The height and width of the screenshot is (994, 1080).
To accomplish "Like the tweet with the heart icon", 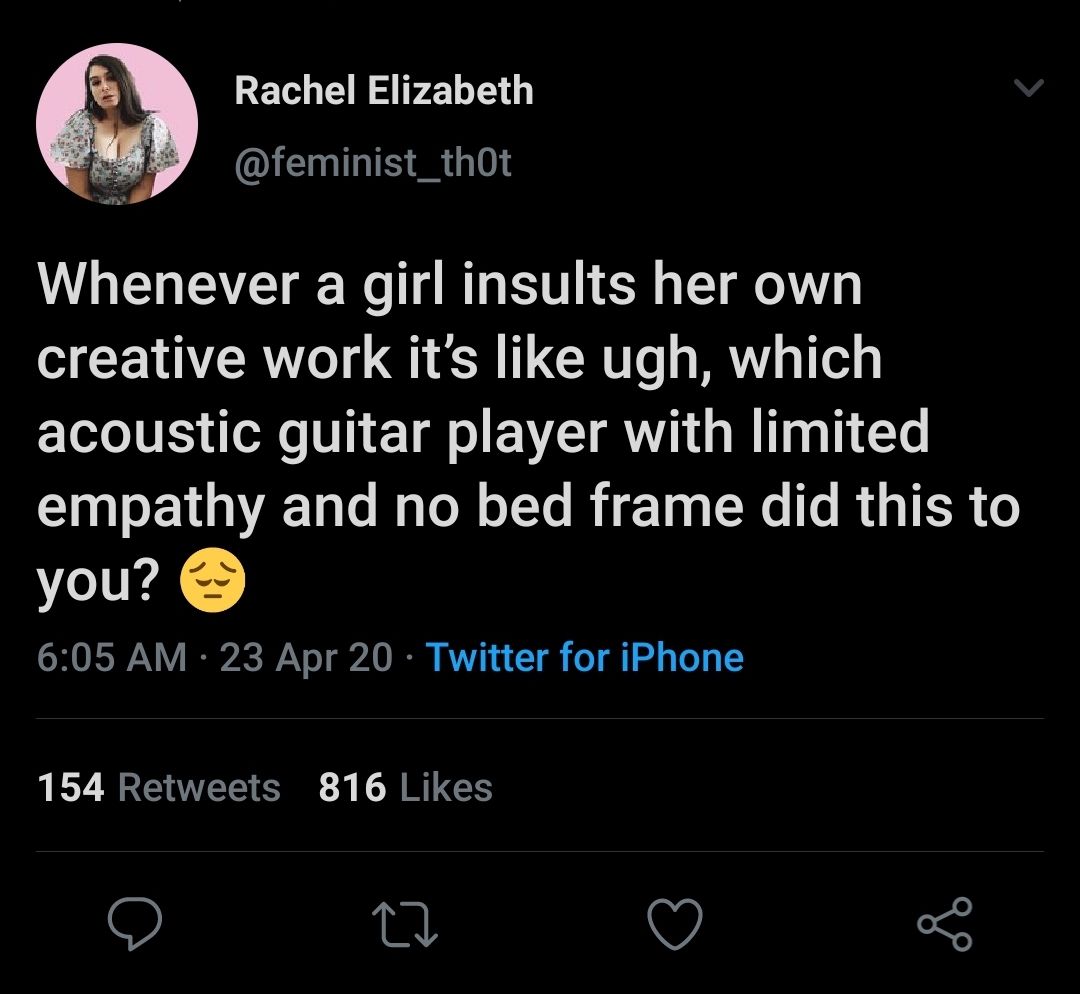I will click(676, 924).
